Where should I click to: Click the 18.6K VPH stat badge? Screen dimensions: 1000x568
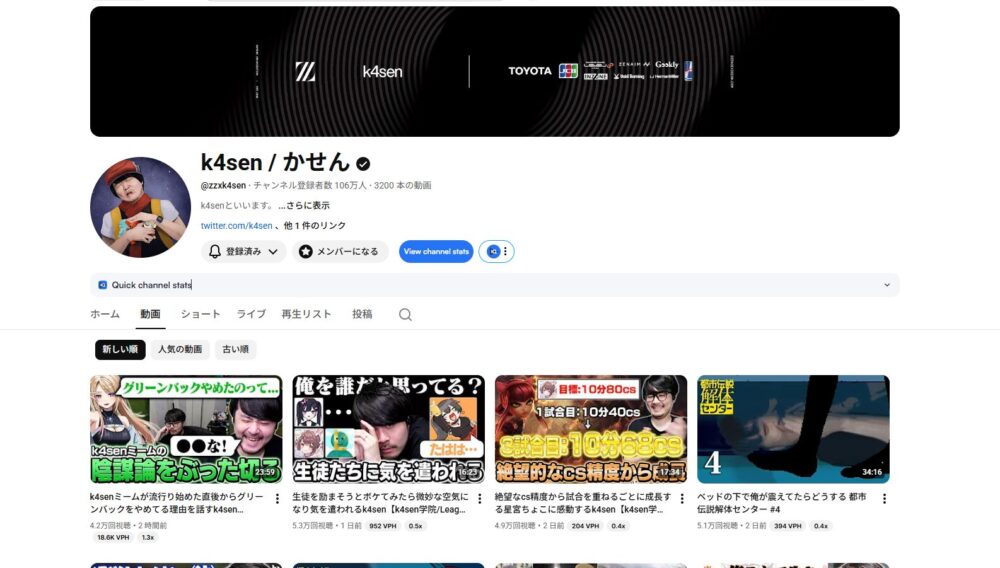[113, 537]
